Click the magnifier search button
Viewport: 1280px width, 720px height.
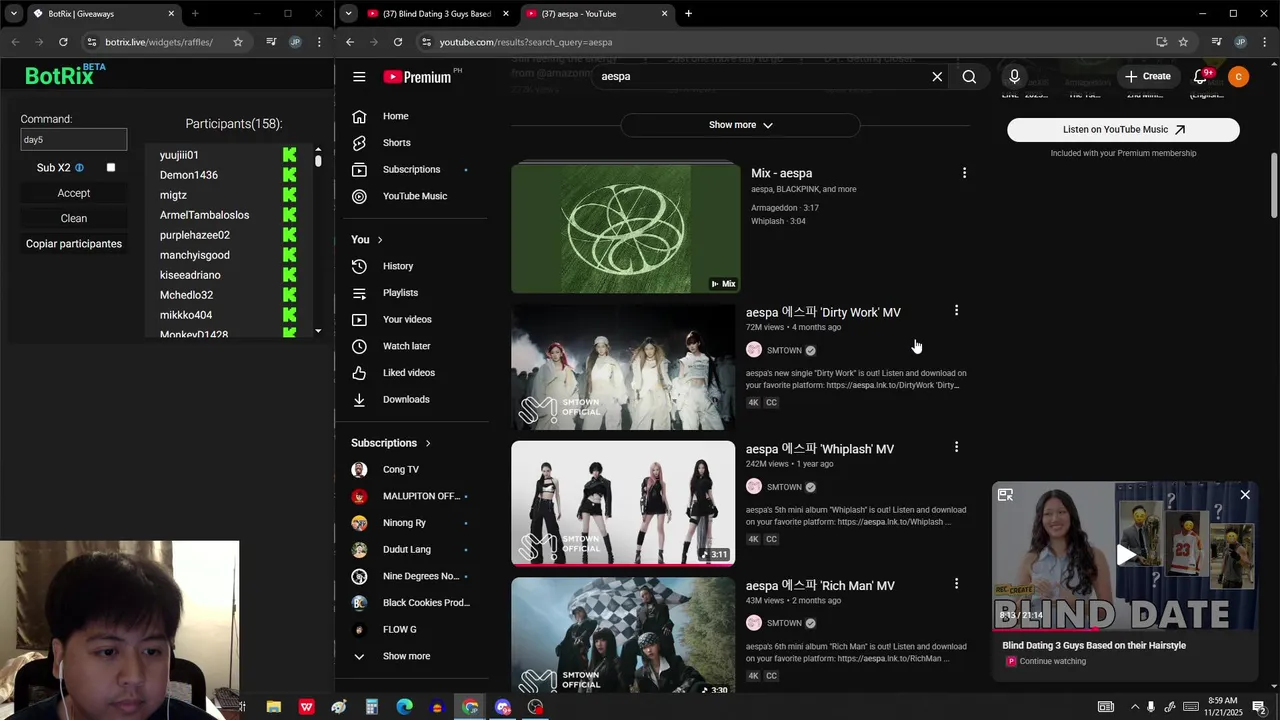pos(969,77)
